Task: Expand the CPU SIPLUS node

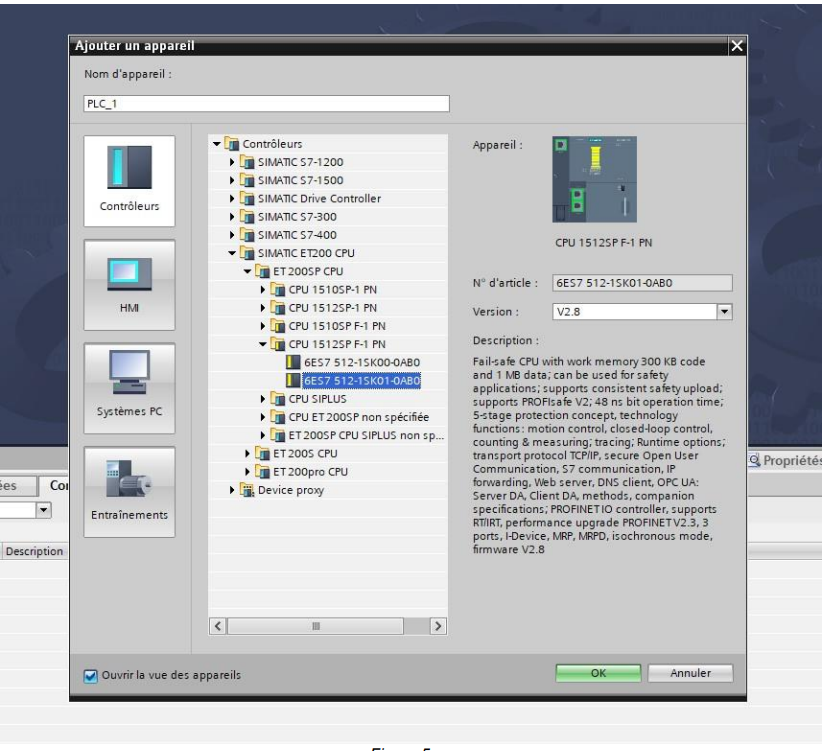Action: click(263, 399)
